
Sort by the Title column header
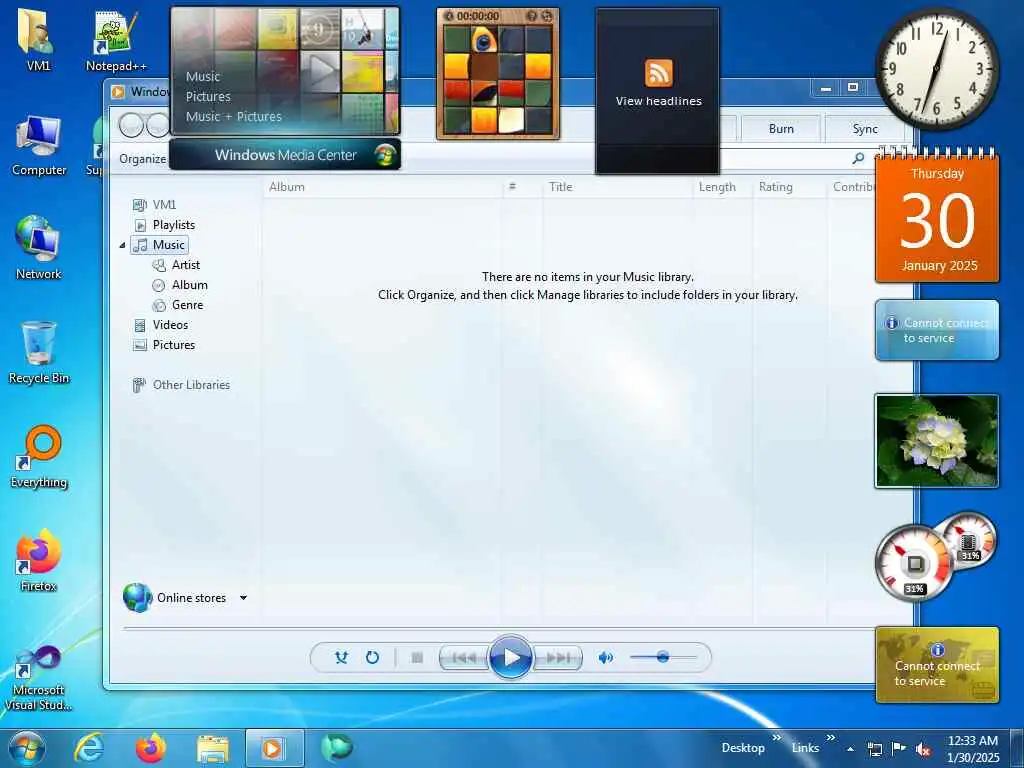(616, 187)
